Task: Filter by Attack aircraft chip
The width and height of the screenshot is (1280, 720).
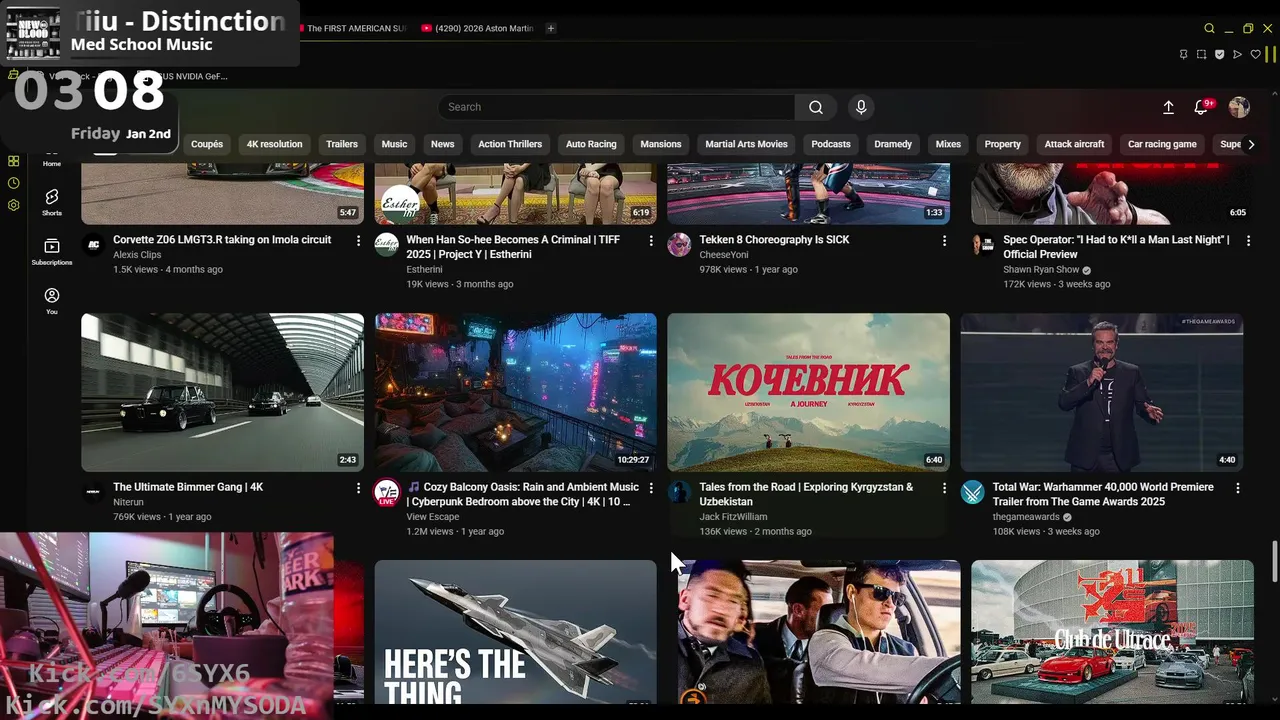Action: (x=1075, y=144)
